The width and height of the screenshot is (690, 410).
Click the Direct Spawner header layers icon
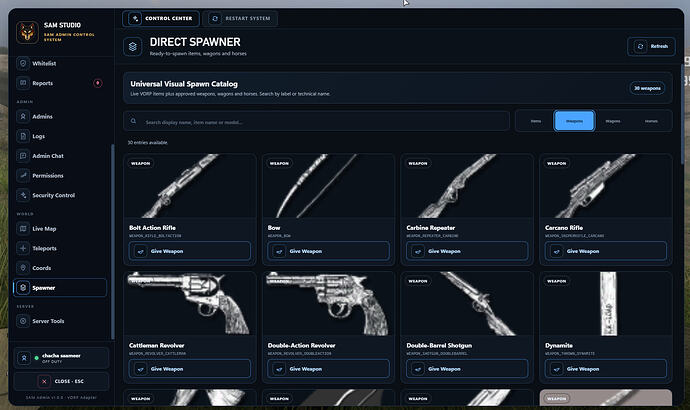point(132,47)
